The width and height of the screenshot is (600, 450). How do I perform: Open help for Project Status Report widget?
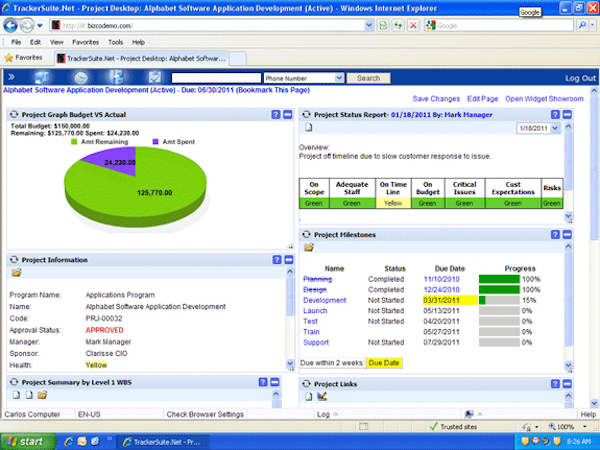pyautogui.click(x=555, y=114)
